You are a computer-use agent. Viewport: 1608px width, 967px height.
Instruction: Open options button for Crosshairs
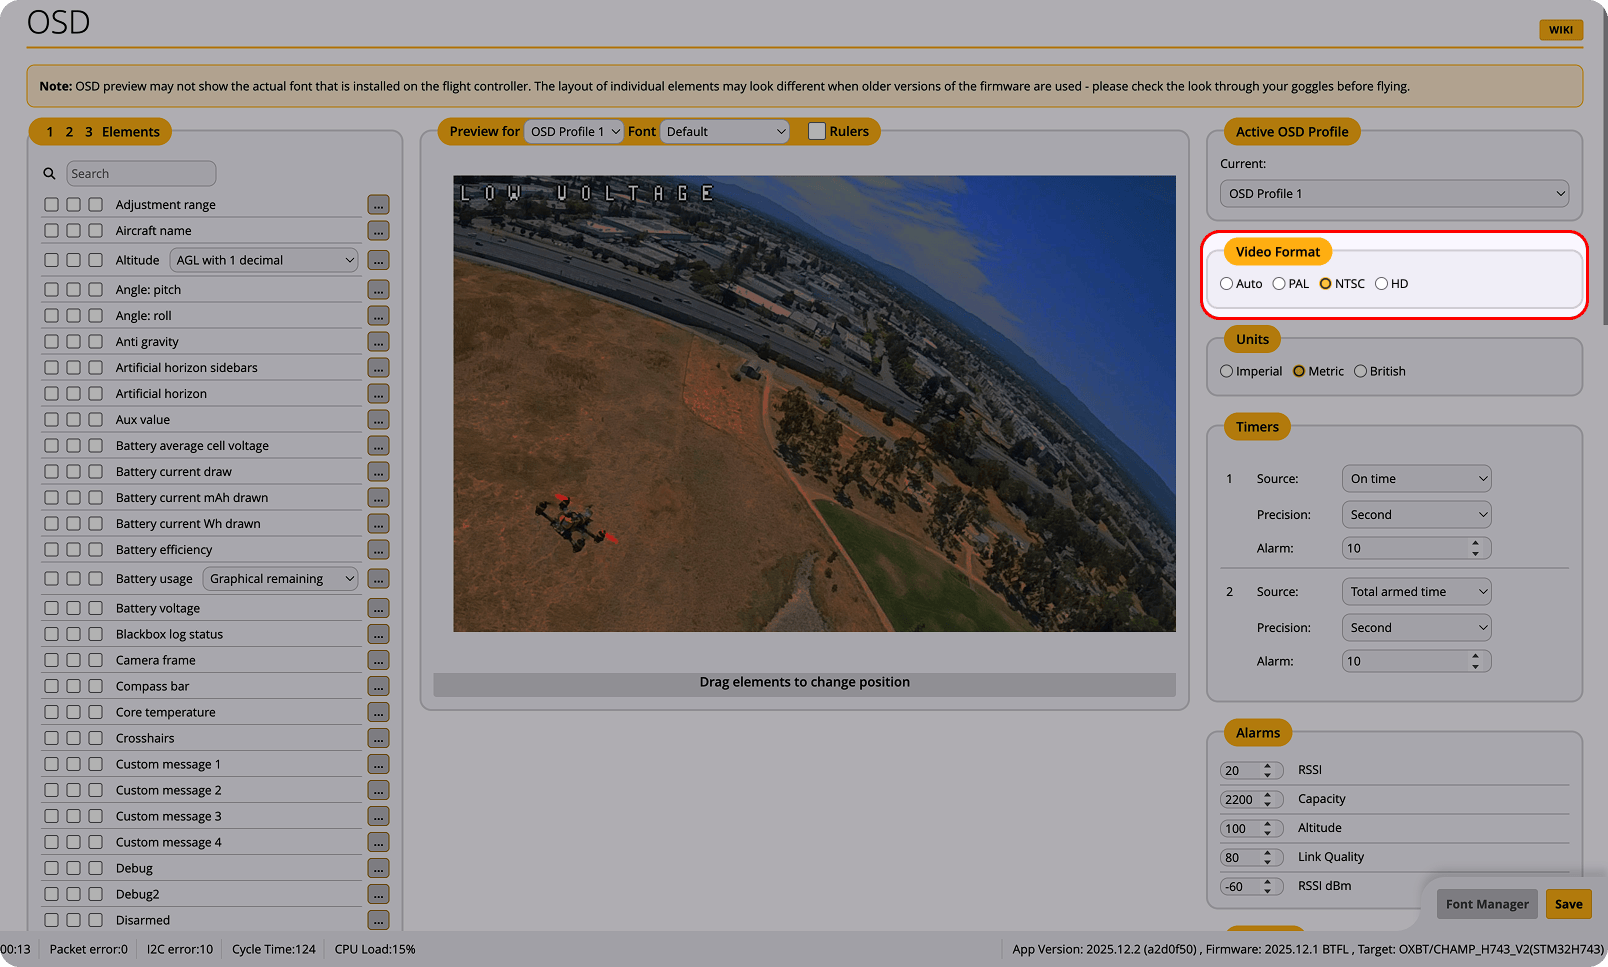pyautogui.click(x=378, y=738)
